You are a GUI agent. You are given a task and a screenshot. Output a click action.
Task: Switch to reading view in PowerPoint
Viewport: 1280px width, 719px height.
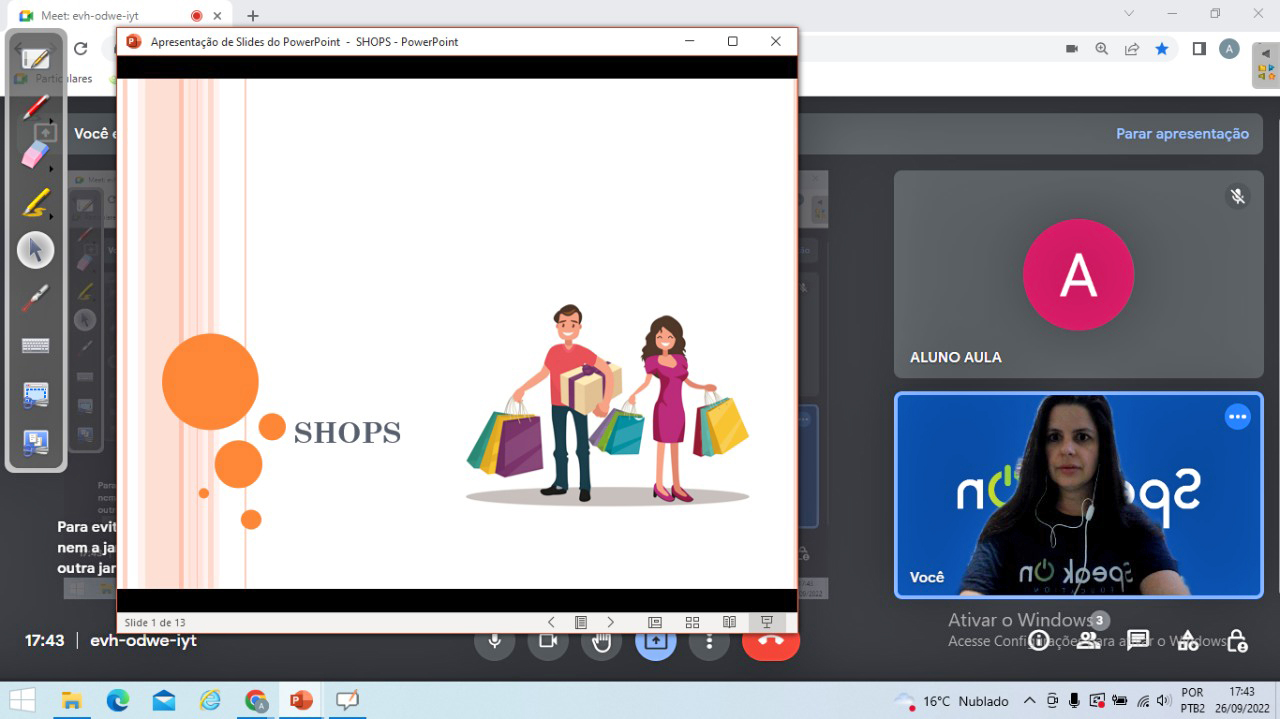(x=729, y=622)
